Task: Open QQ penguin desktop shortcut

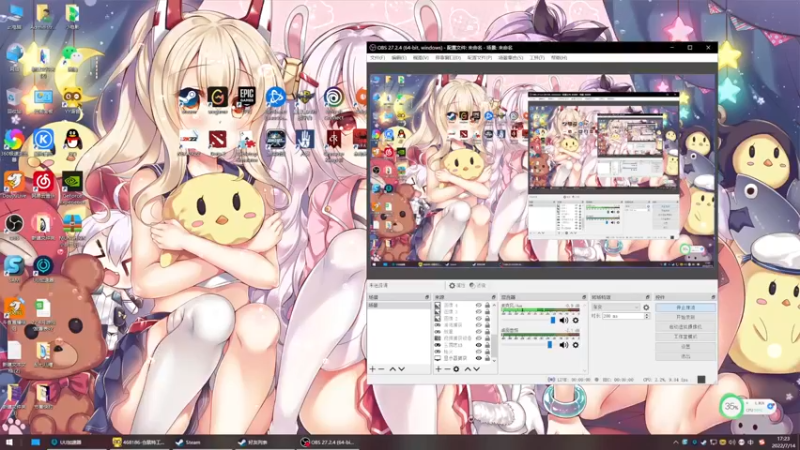Action: coord(72,142)
